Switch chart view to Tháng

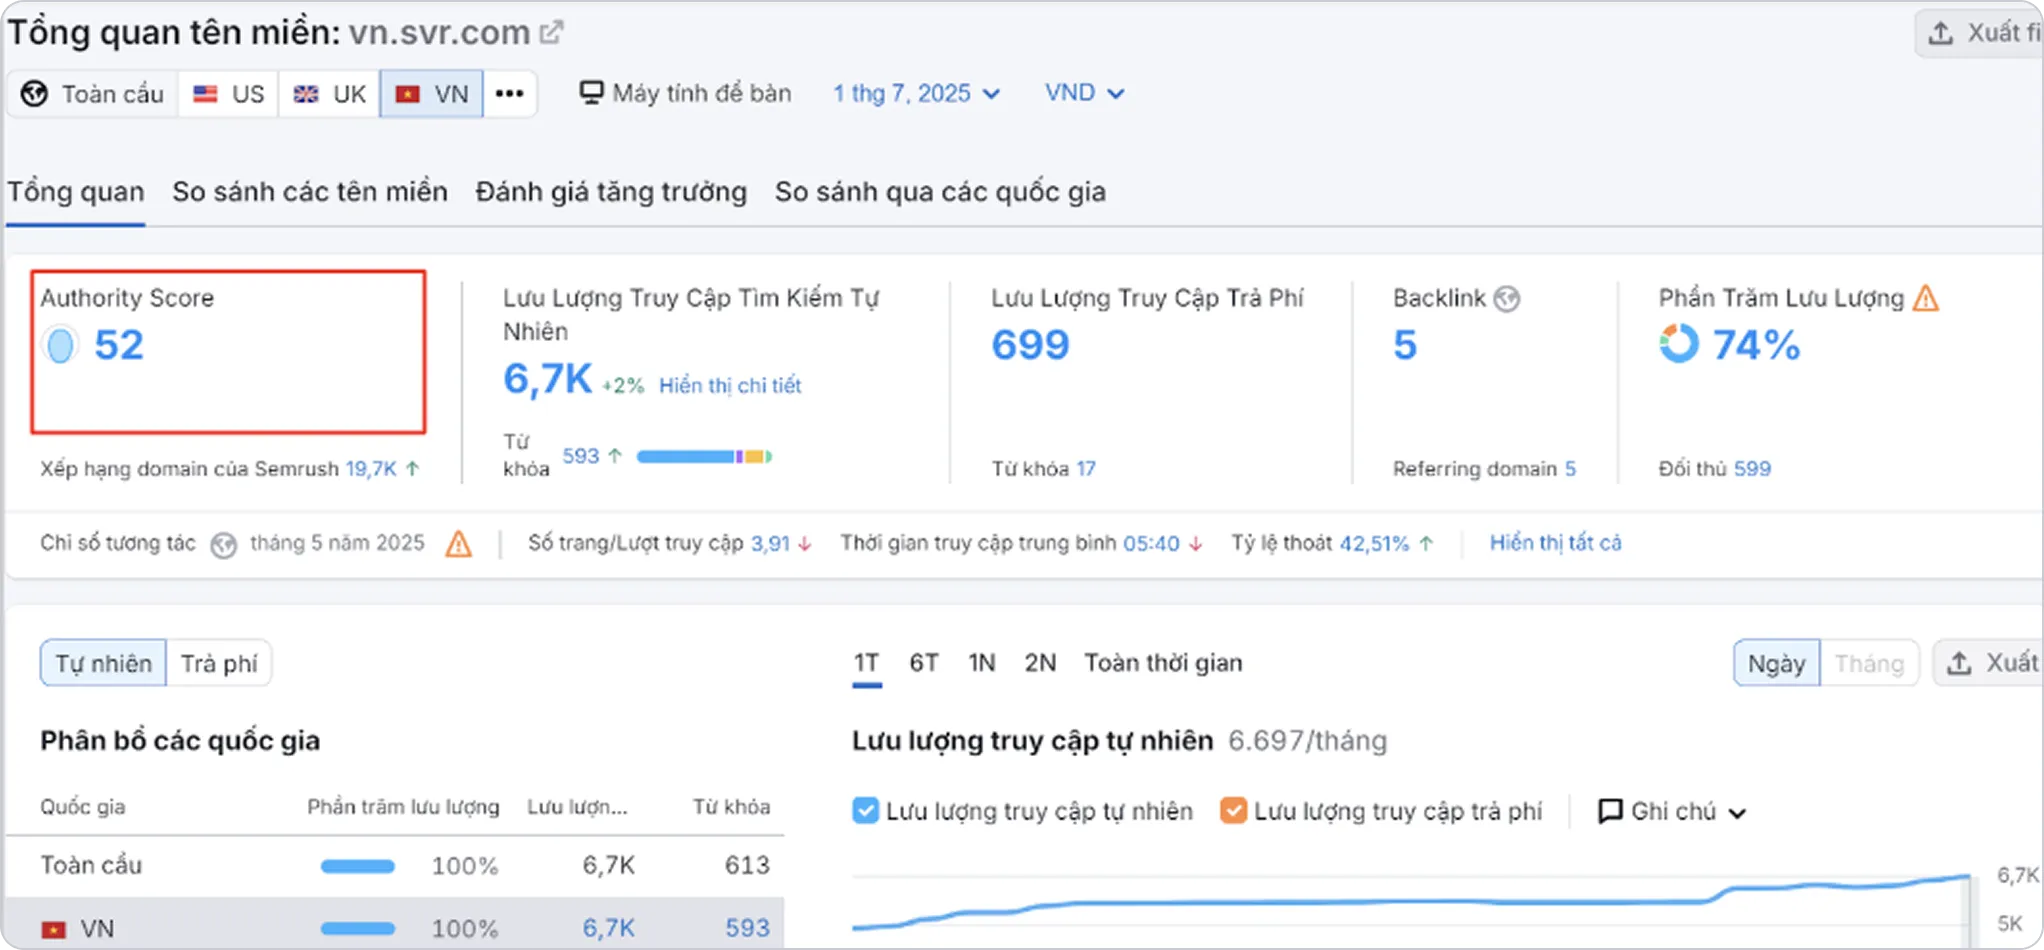pos(1868,662)
